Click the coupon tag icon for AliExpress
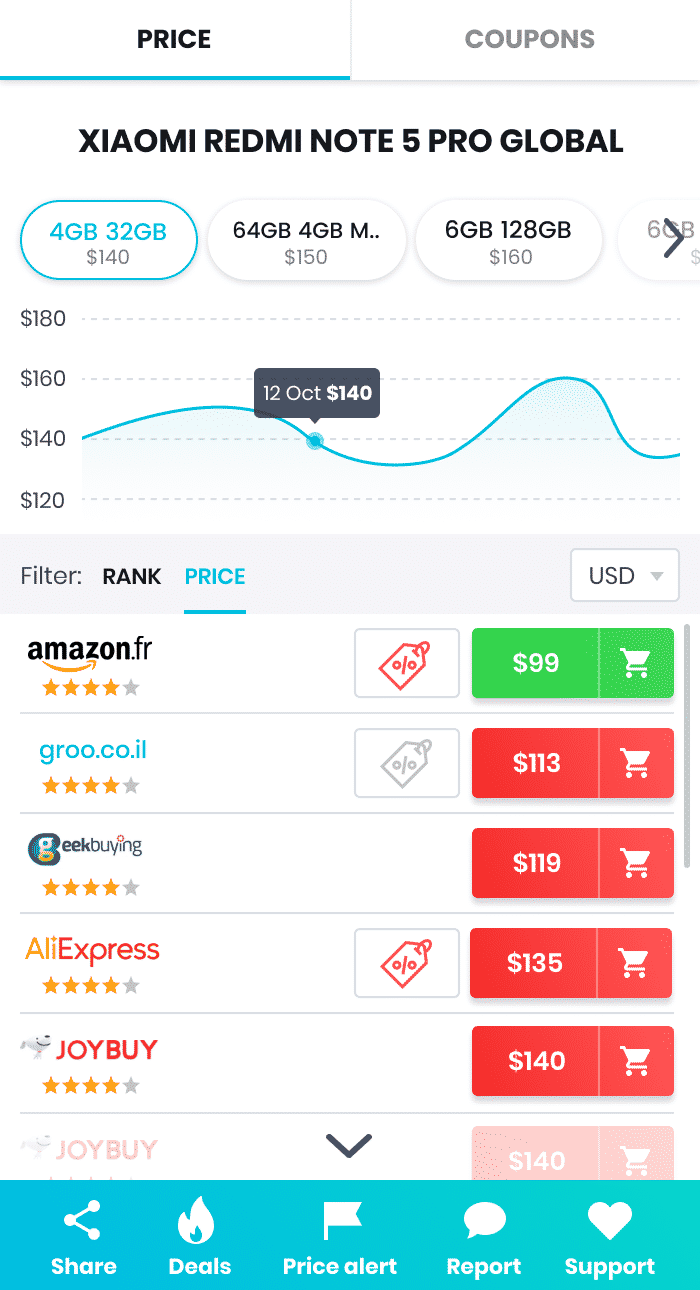The height and width of the screenshot is (1290, 700). click(407, 963)
